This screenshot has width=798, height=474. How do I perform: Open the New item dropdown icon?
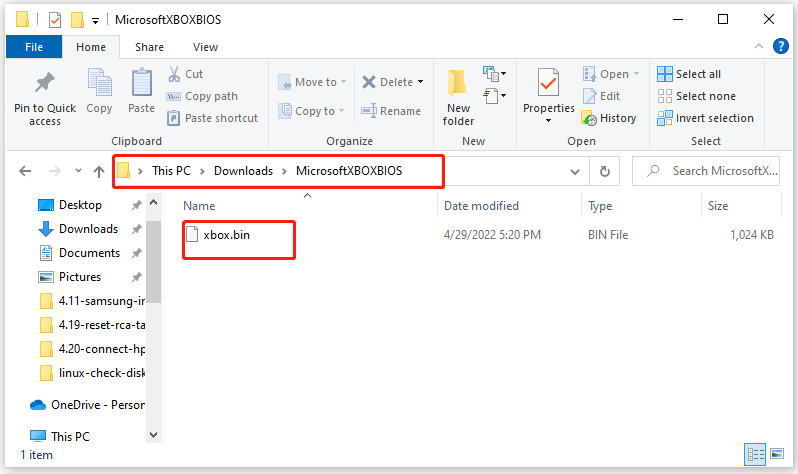494,74
